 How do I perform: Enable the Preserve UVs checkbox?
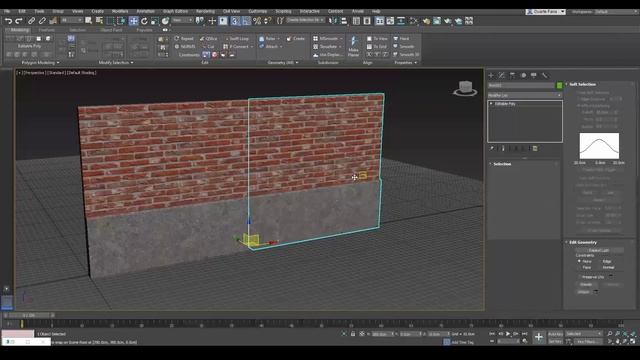[580, 277]
